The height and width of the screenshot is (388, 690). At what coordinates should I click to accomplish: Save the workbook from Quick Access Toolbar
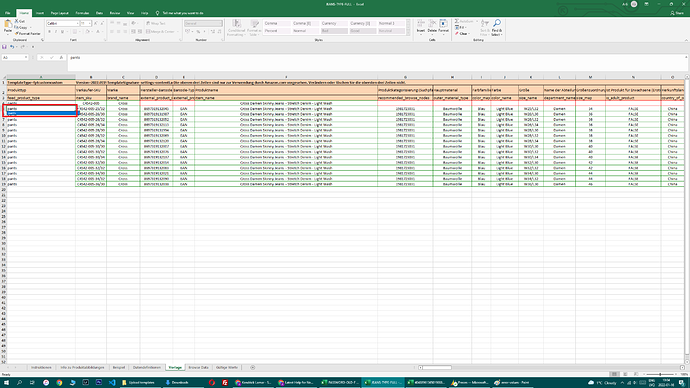[4, 47]
